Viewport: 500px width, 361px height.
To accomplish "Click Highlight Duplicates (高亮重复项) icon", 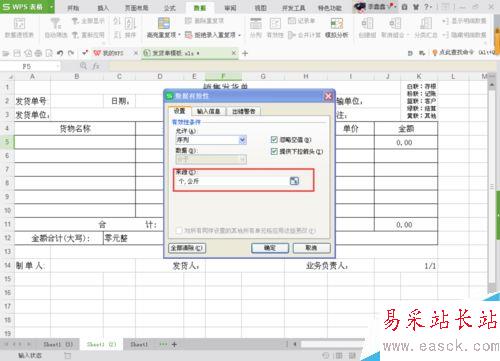I will click(164, 23).
